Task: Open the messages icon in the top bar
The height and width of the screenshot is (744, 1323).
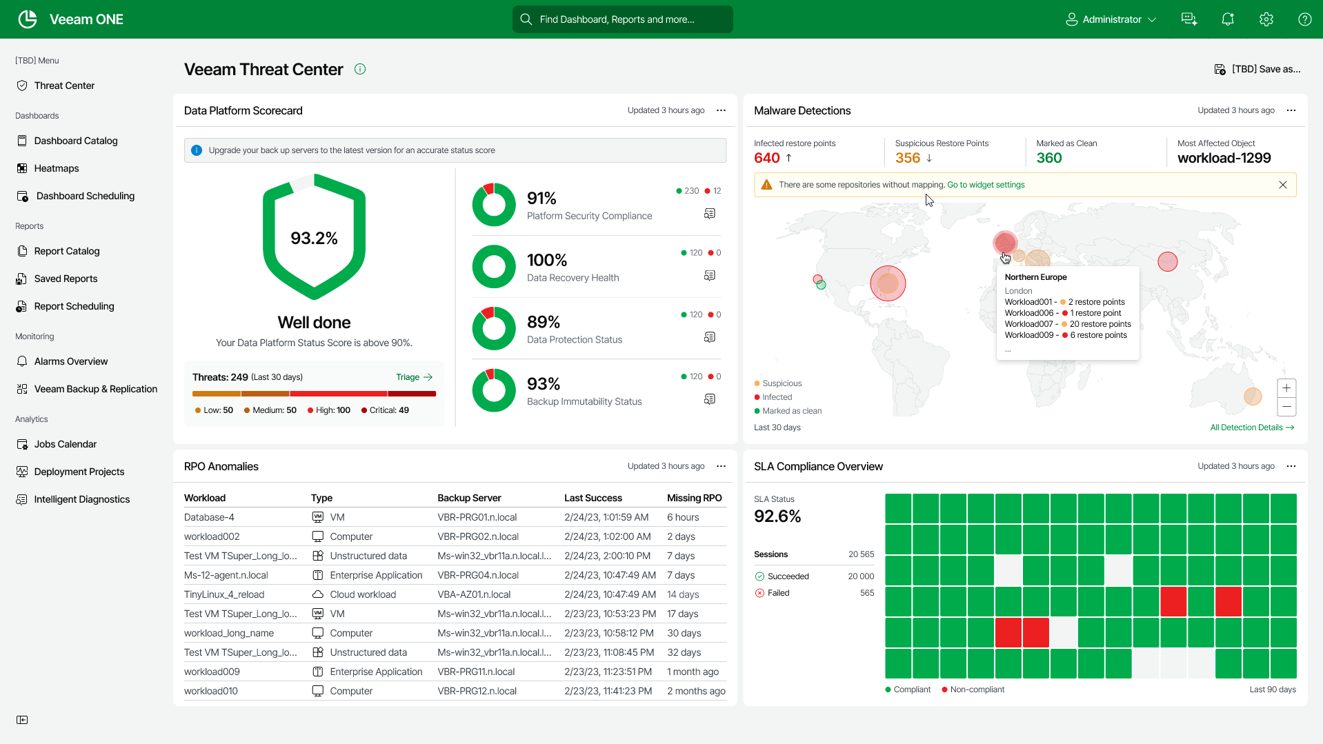Action: (x=1189, y=19)
